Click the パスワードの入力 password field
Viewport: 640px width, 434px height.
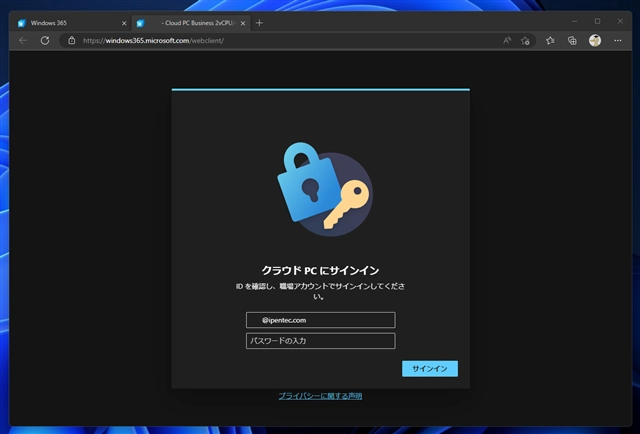(320, 341)
